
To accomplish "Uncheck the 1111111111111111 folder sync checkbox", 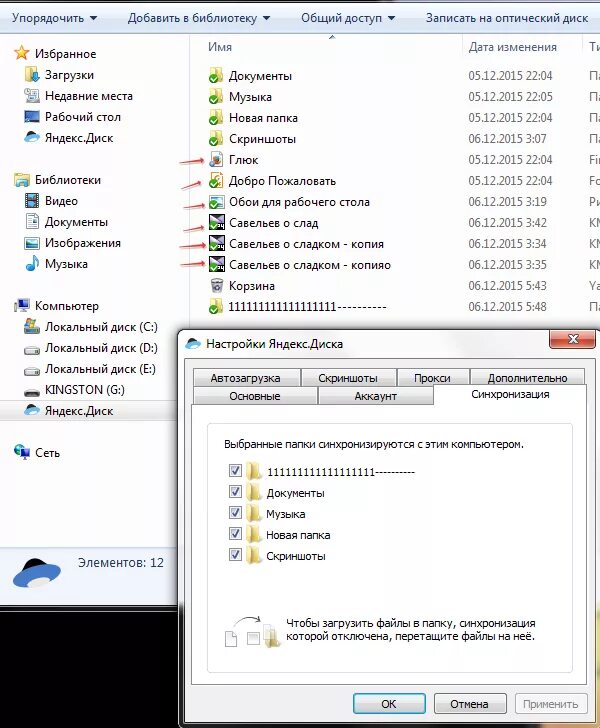I will [x=235, y=470].
